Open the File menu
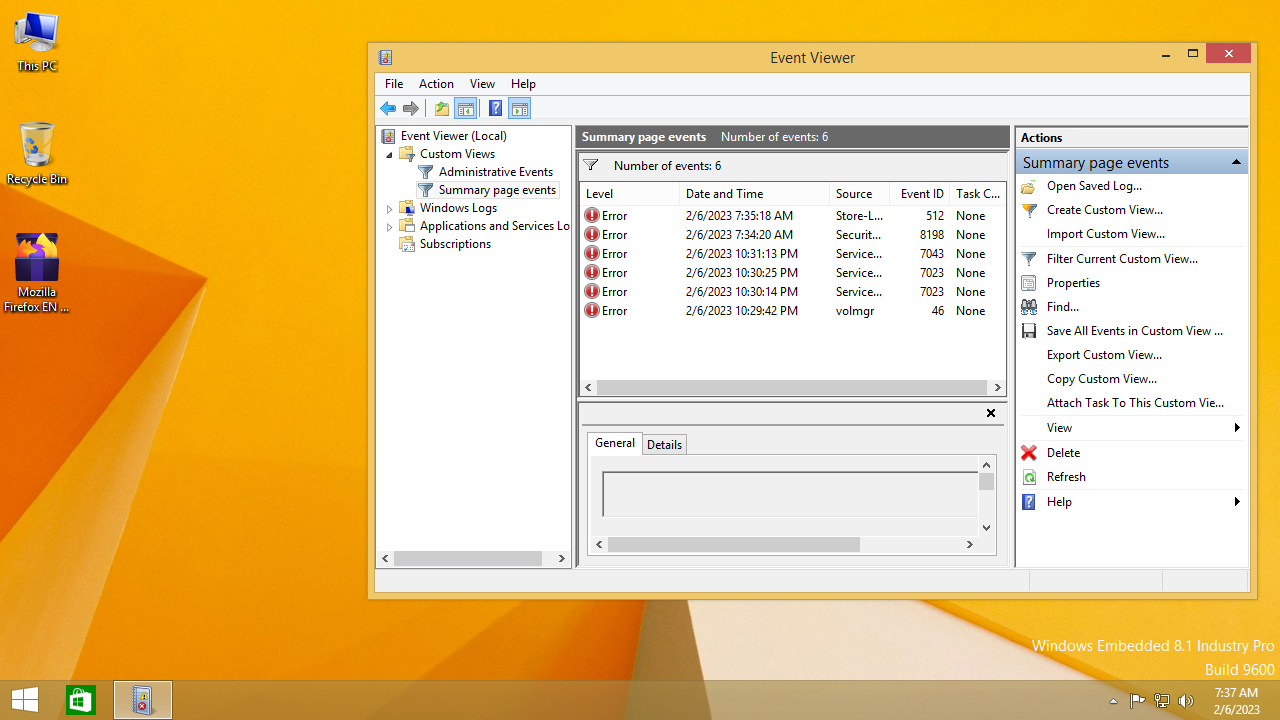Viewport: 1280px width, 720px height. pos(394,84)
